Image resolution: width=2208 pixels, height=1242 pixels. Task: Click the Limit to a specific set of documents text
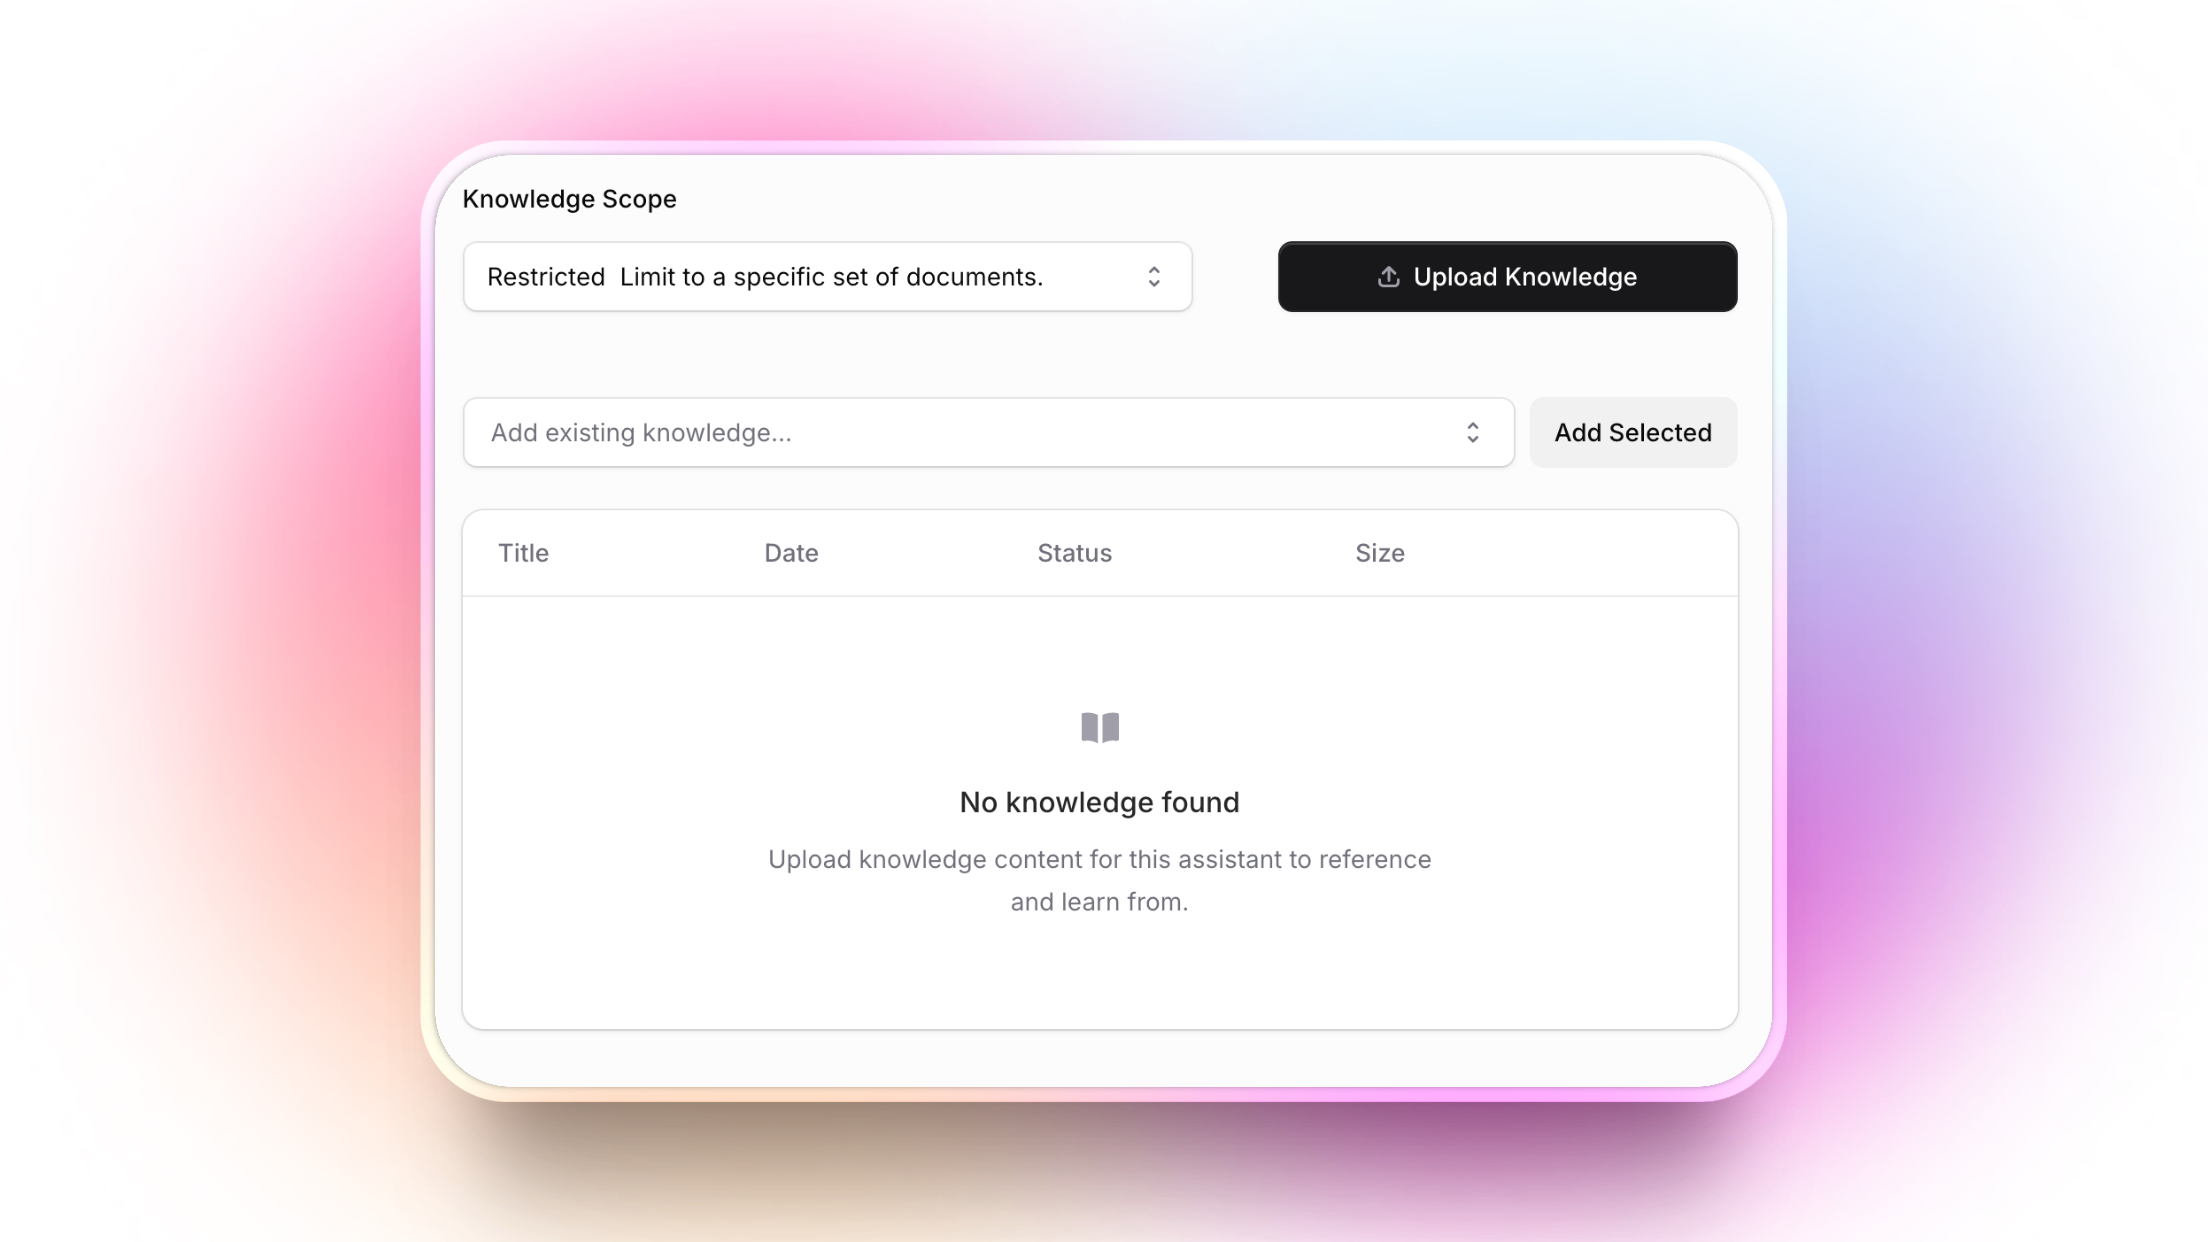coord(832,277)
